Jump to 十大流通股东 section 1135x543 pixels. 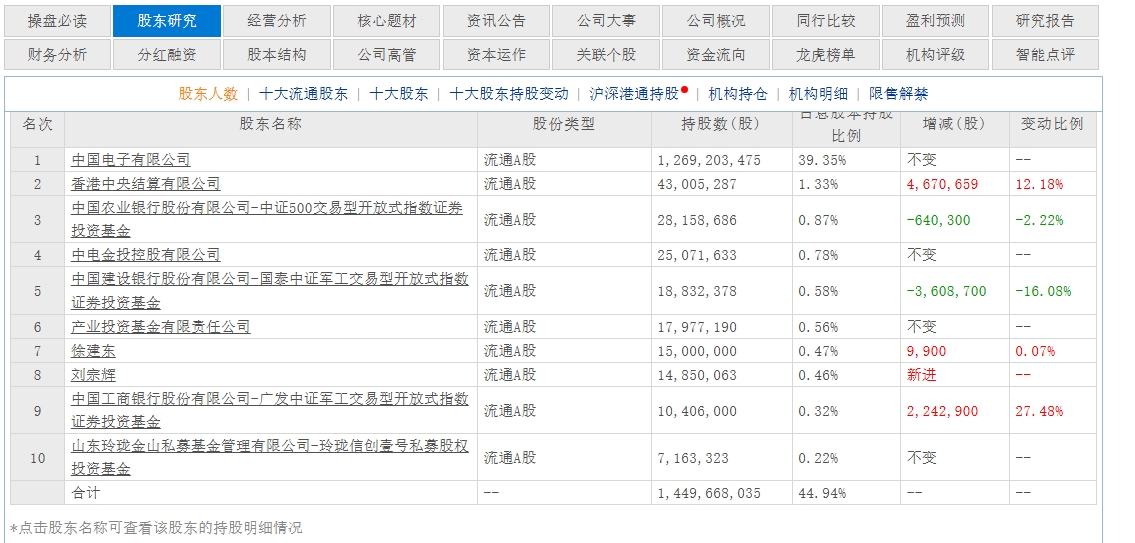point(303,93)
